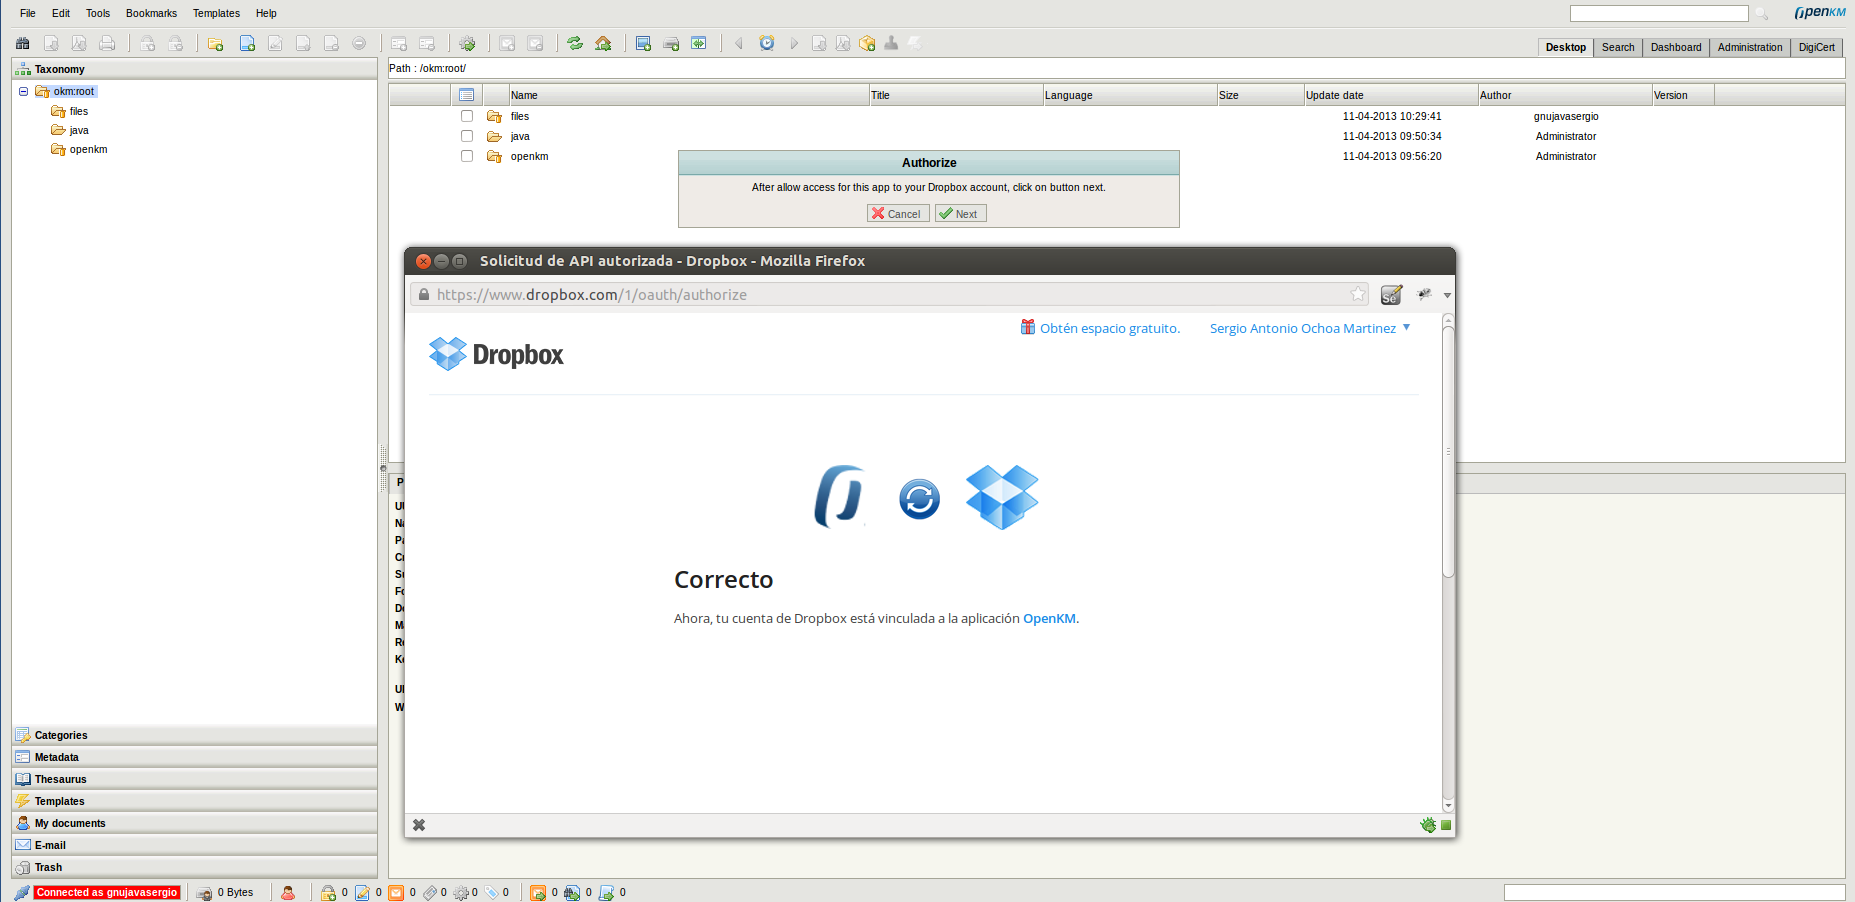Click the orange subscriptions status bar icon

pyautogui.click(x=396, y=893)
